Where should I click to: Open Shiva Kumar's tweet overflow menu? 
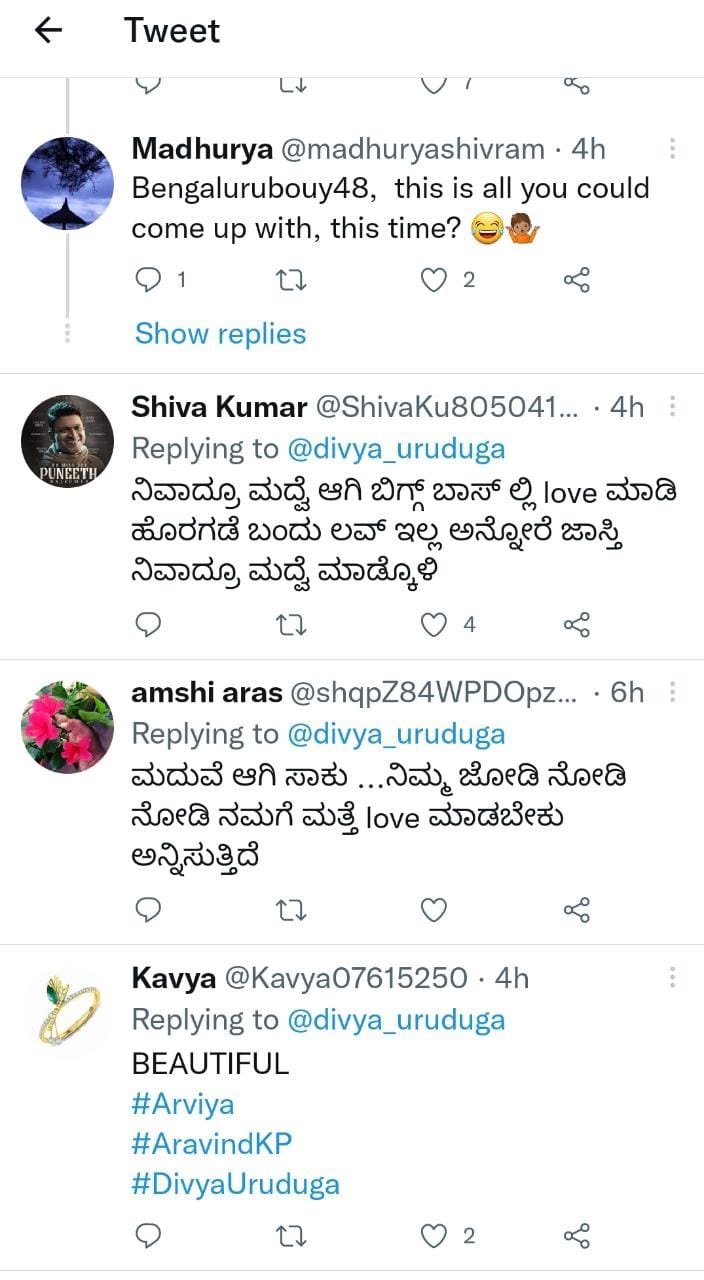pyautogui.click(x=672, y=407)
